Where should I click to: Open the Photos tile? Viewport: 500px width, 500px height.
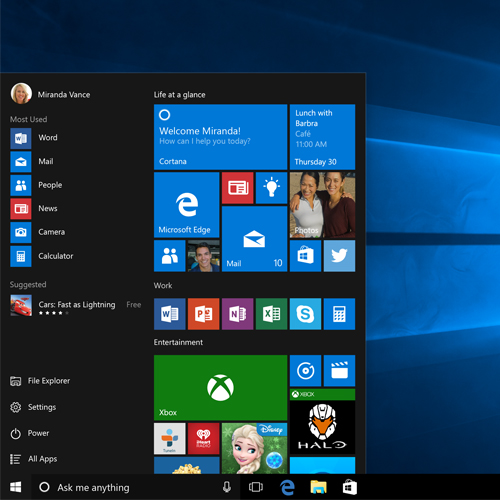point(322,205)
